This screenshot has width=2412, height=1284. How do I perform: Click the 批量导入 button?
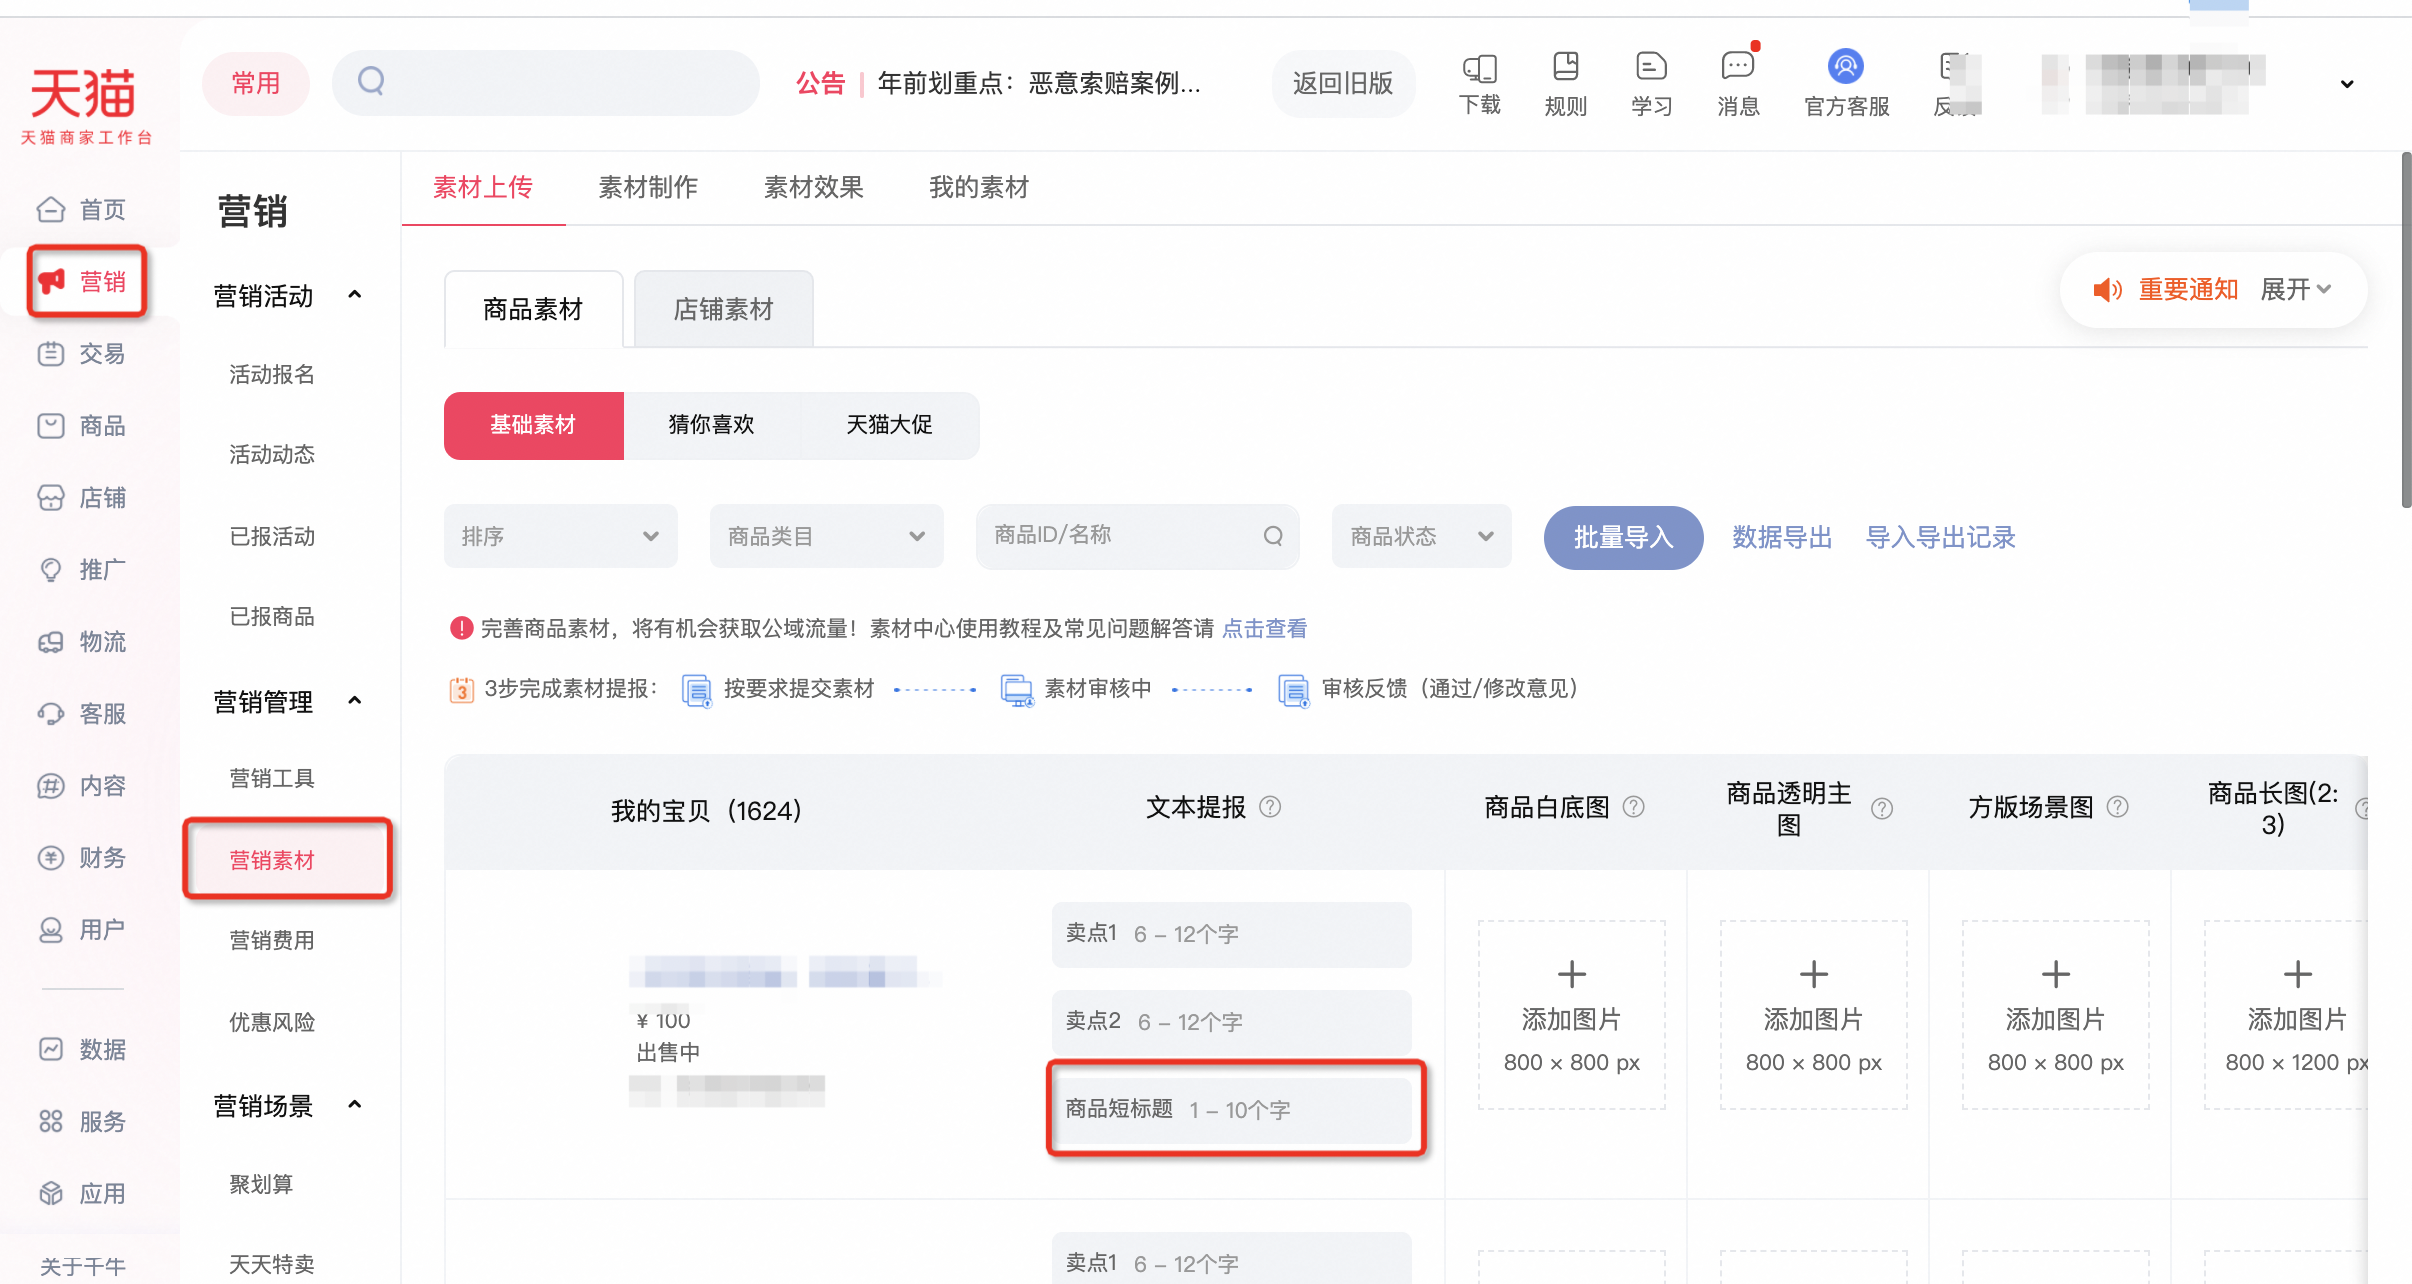[x=1623, y=537]
